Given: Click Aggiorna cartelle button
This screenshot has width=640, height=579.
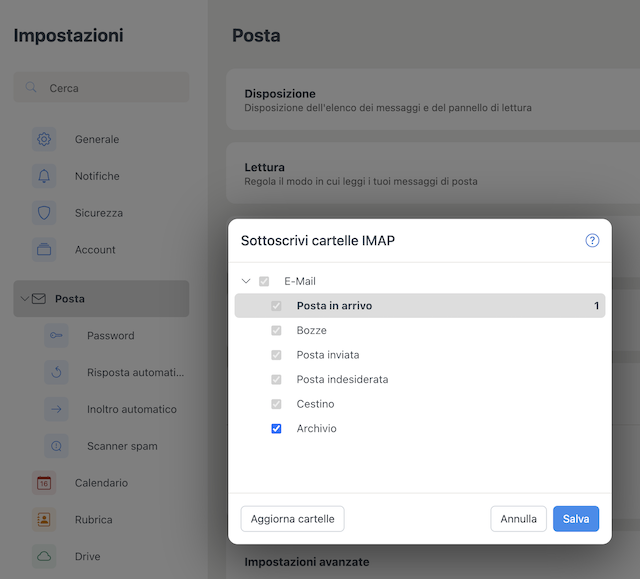Looking at the screenshot, I should click(x=292, y=519).
